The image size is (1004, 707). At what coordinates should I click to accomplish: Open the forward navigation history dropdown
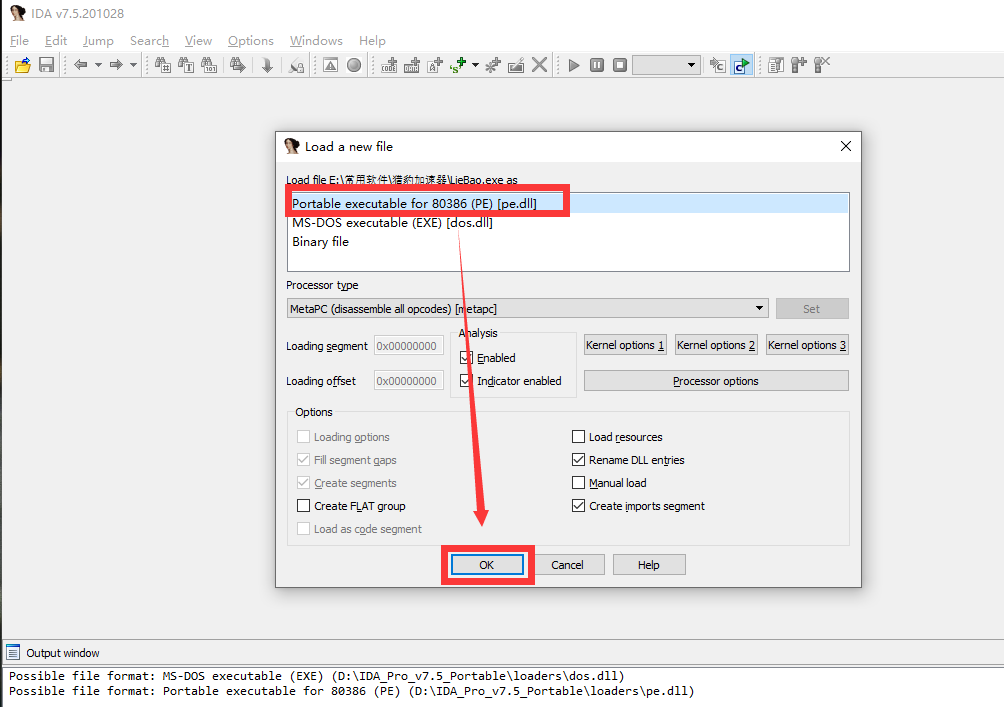(x=133, y=65)
